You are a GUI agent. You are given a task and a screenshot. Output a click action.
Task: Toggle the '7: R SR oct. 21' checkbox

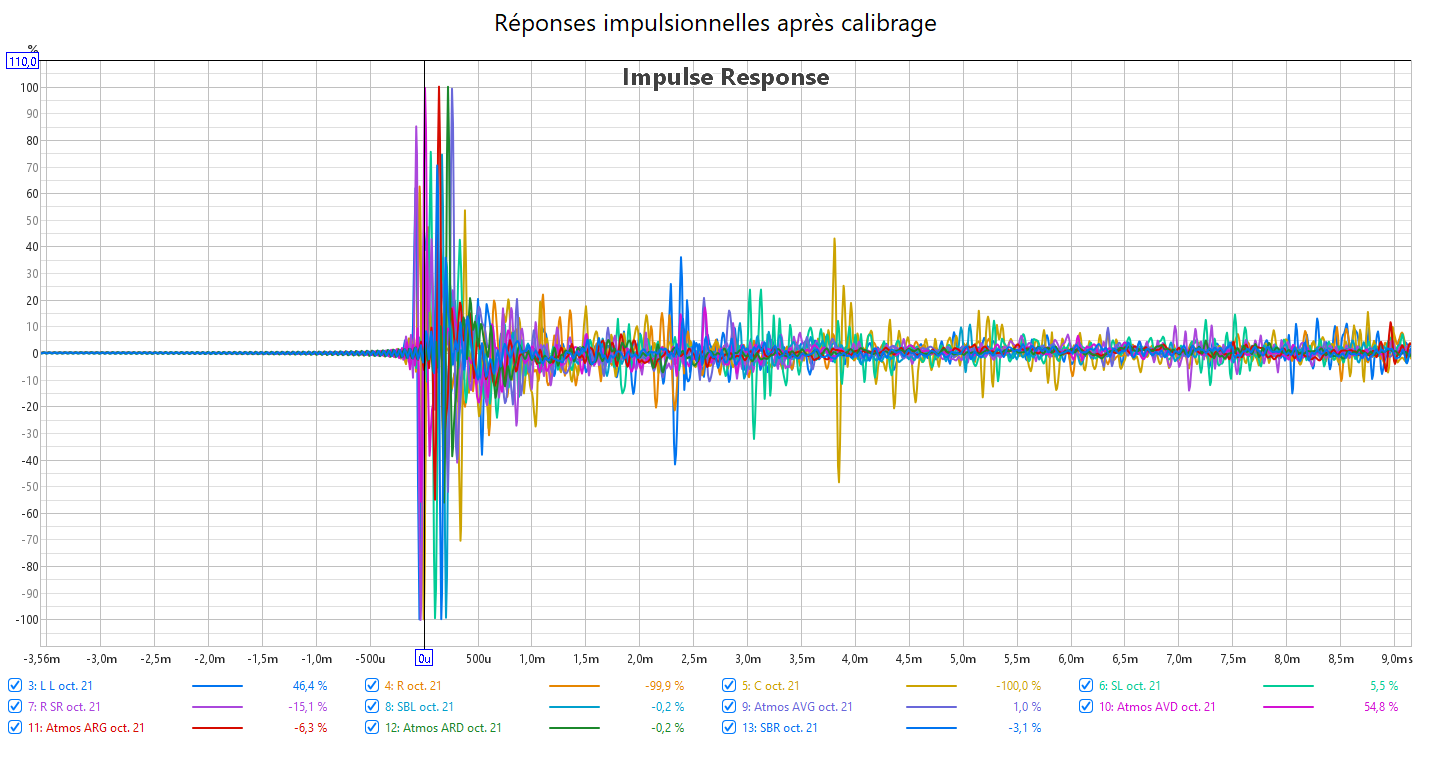(15, 707)
